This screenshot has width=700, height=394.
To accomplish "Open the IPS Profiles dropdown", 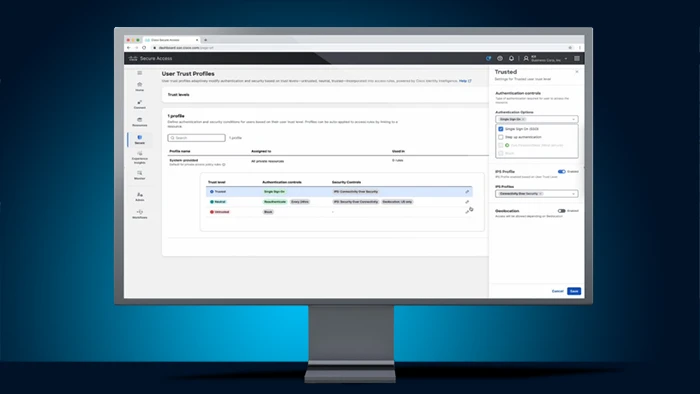I will click(x=537, y=194).
